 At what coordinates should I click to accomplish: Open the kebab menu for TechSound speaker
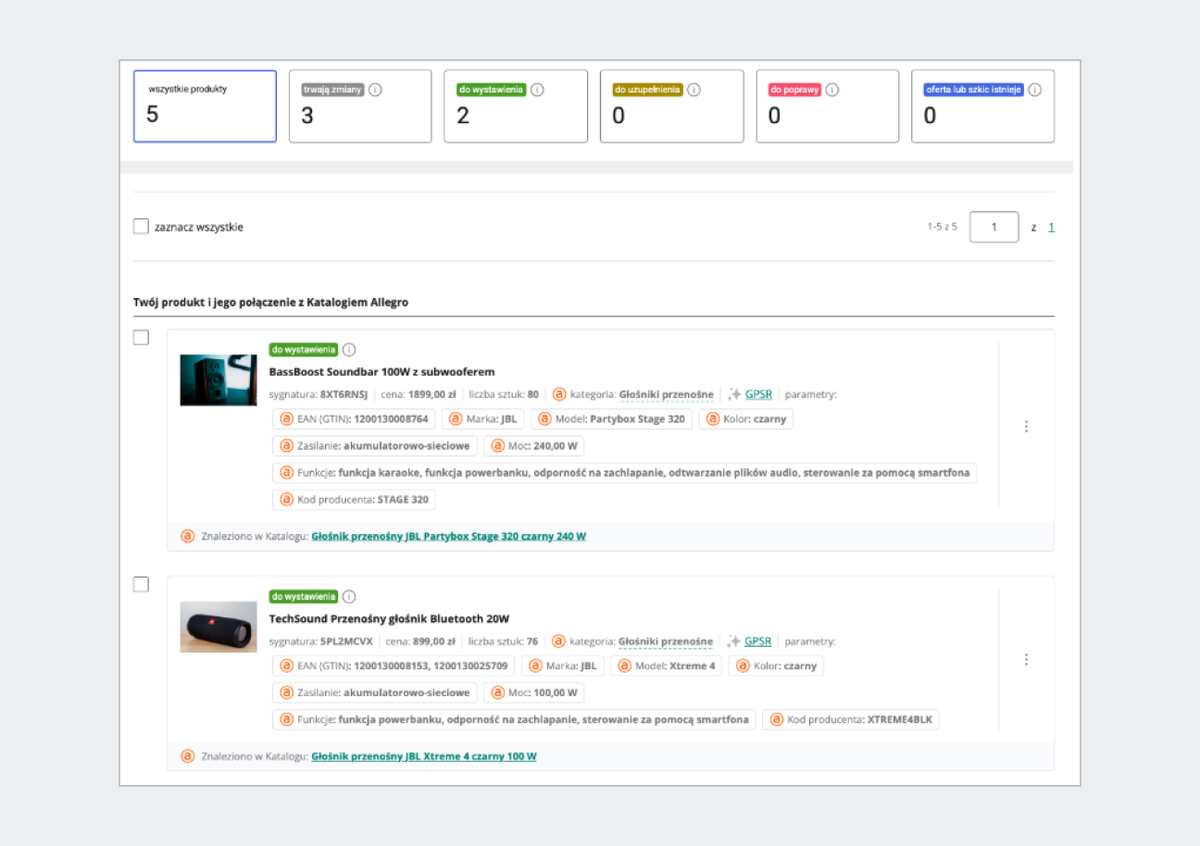(x=1026, y=659)
